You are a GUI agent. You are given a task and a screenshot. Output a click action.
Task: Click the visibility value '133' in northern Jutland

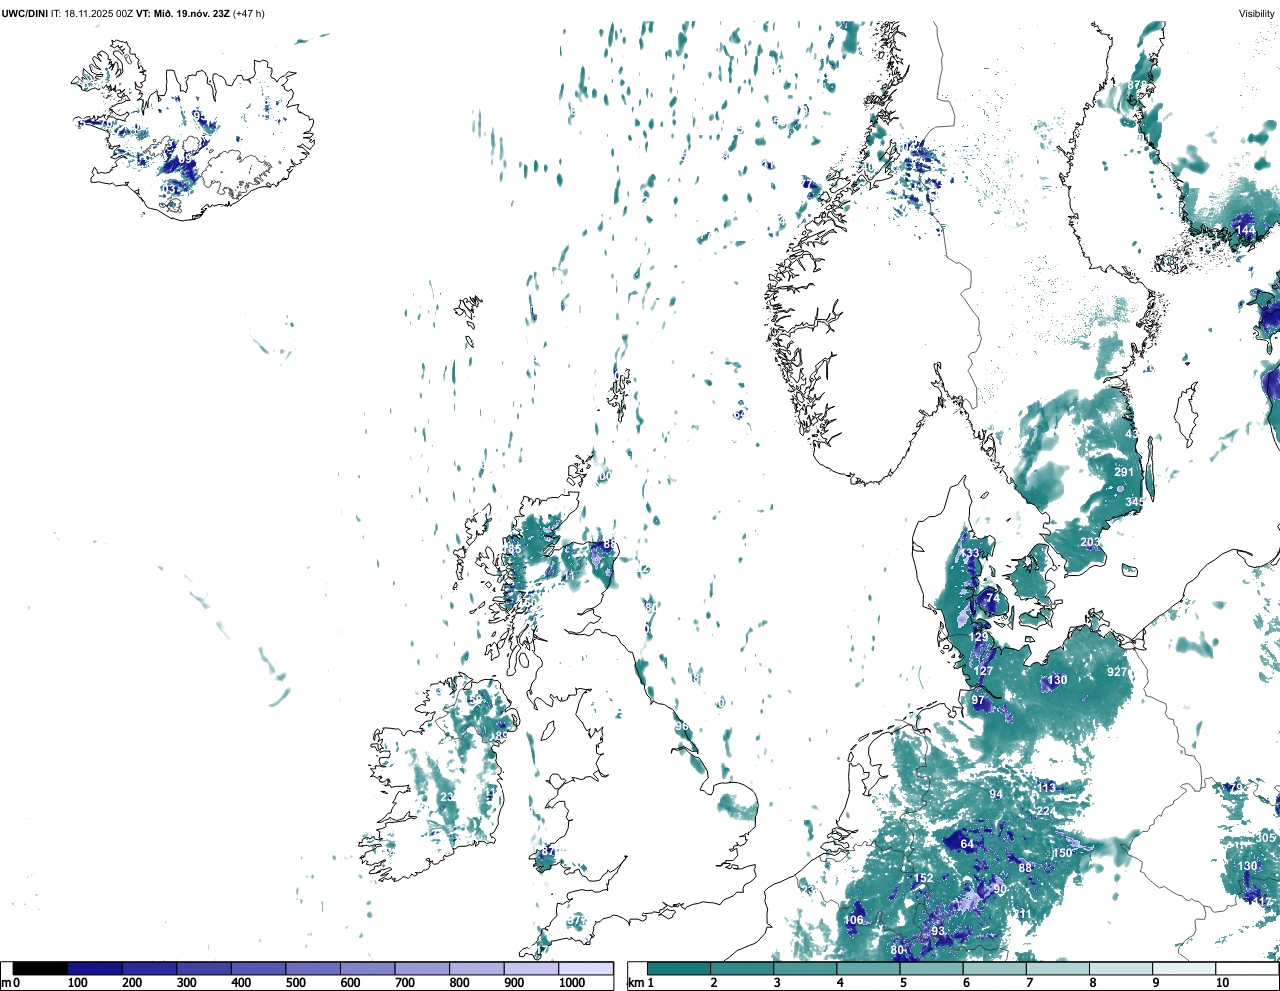coord(970,554)
